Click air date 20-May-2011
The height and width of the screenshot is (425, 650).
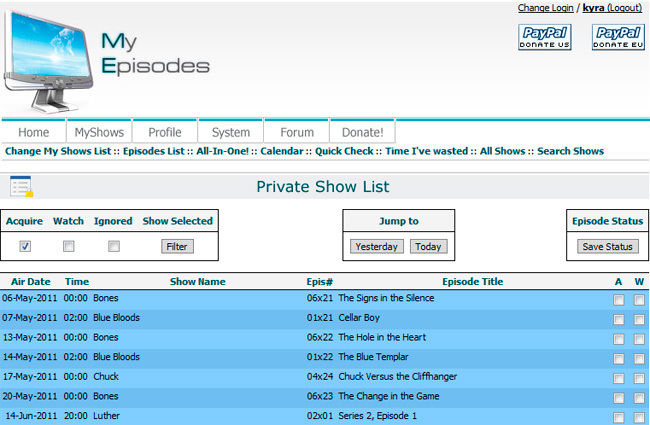pos(30,396)
